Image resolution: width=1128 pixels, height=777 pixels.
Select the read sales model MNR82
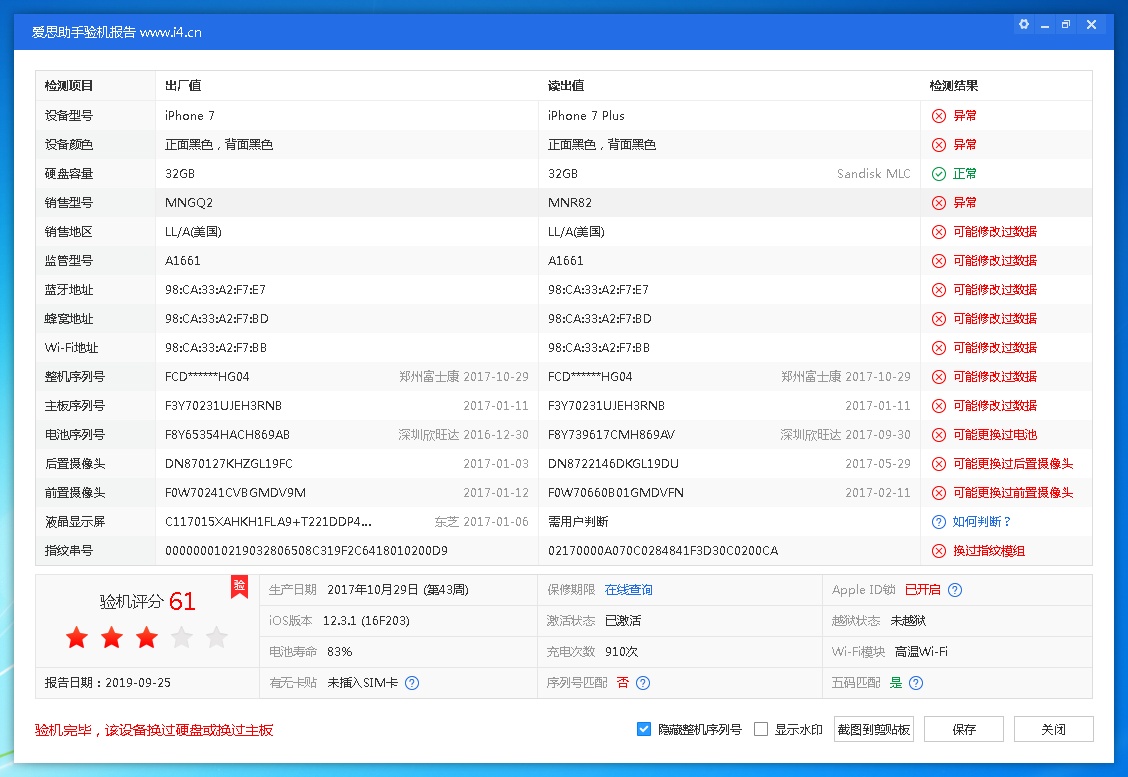[570, 203]
